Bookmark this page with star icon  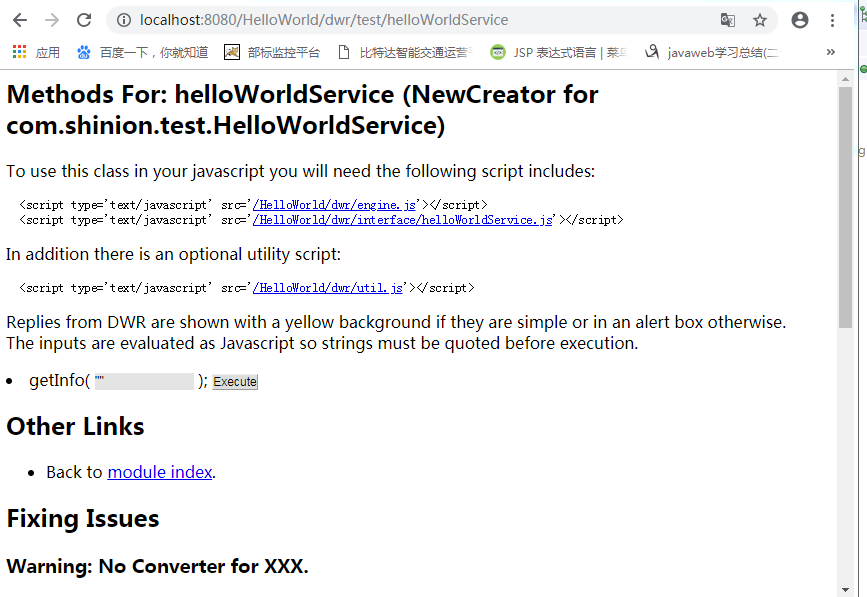pos(760,20)
